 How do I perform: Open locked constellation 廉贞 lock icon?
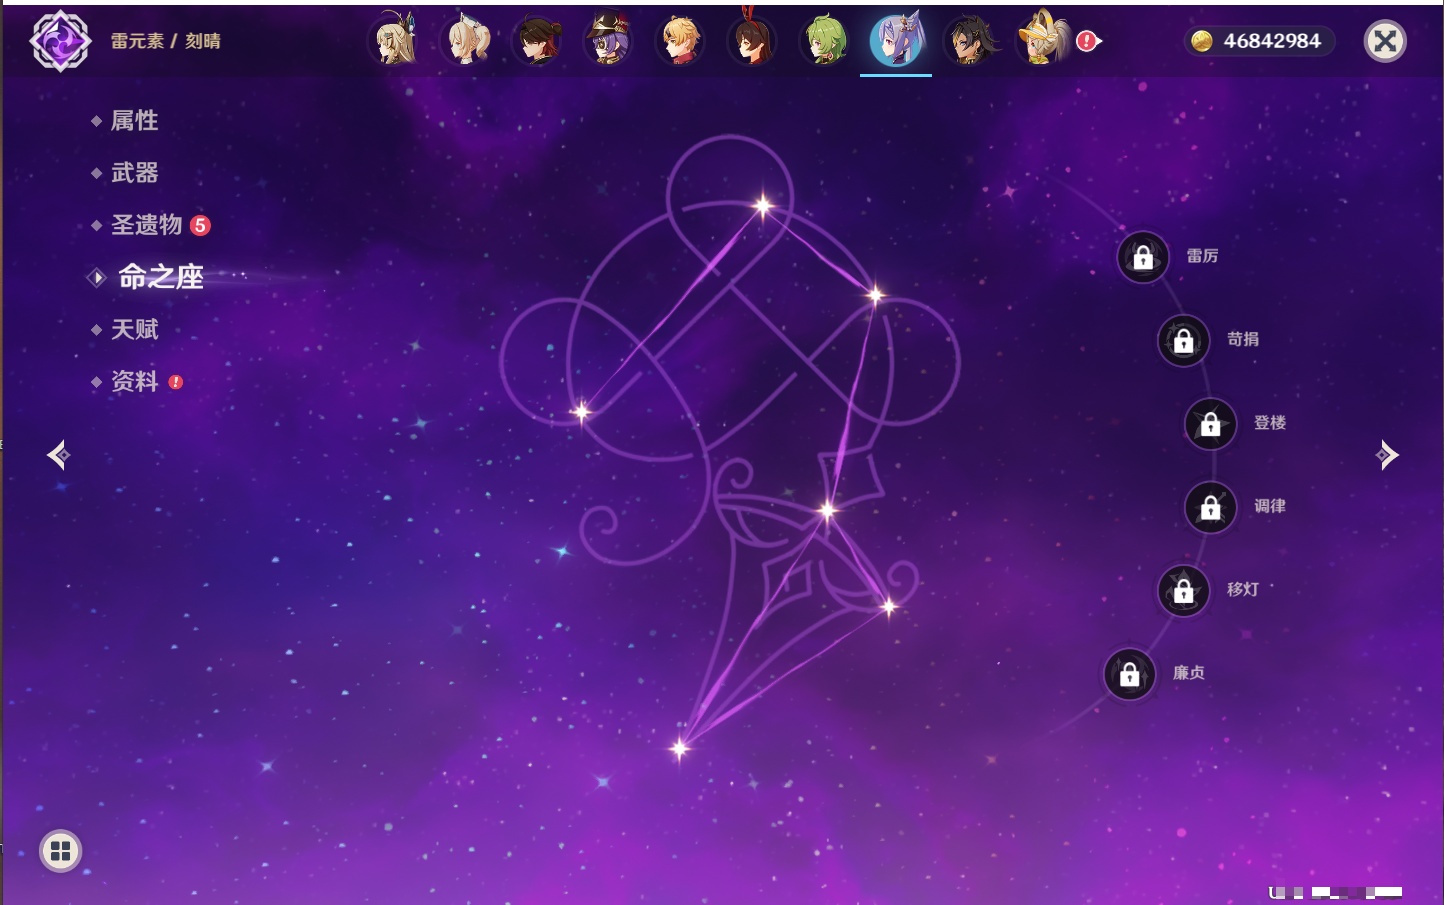pyautogui.click(x=1130, y=674)
